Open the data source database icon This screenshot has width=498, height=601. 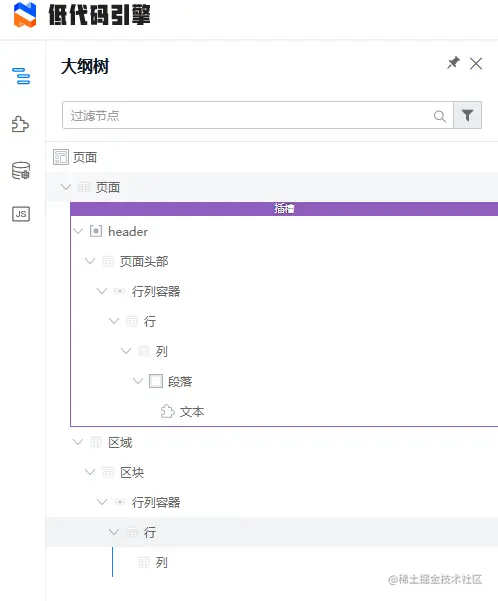click(x=21, y=171)
